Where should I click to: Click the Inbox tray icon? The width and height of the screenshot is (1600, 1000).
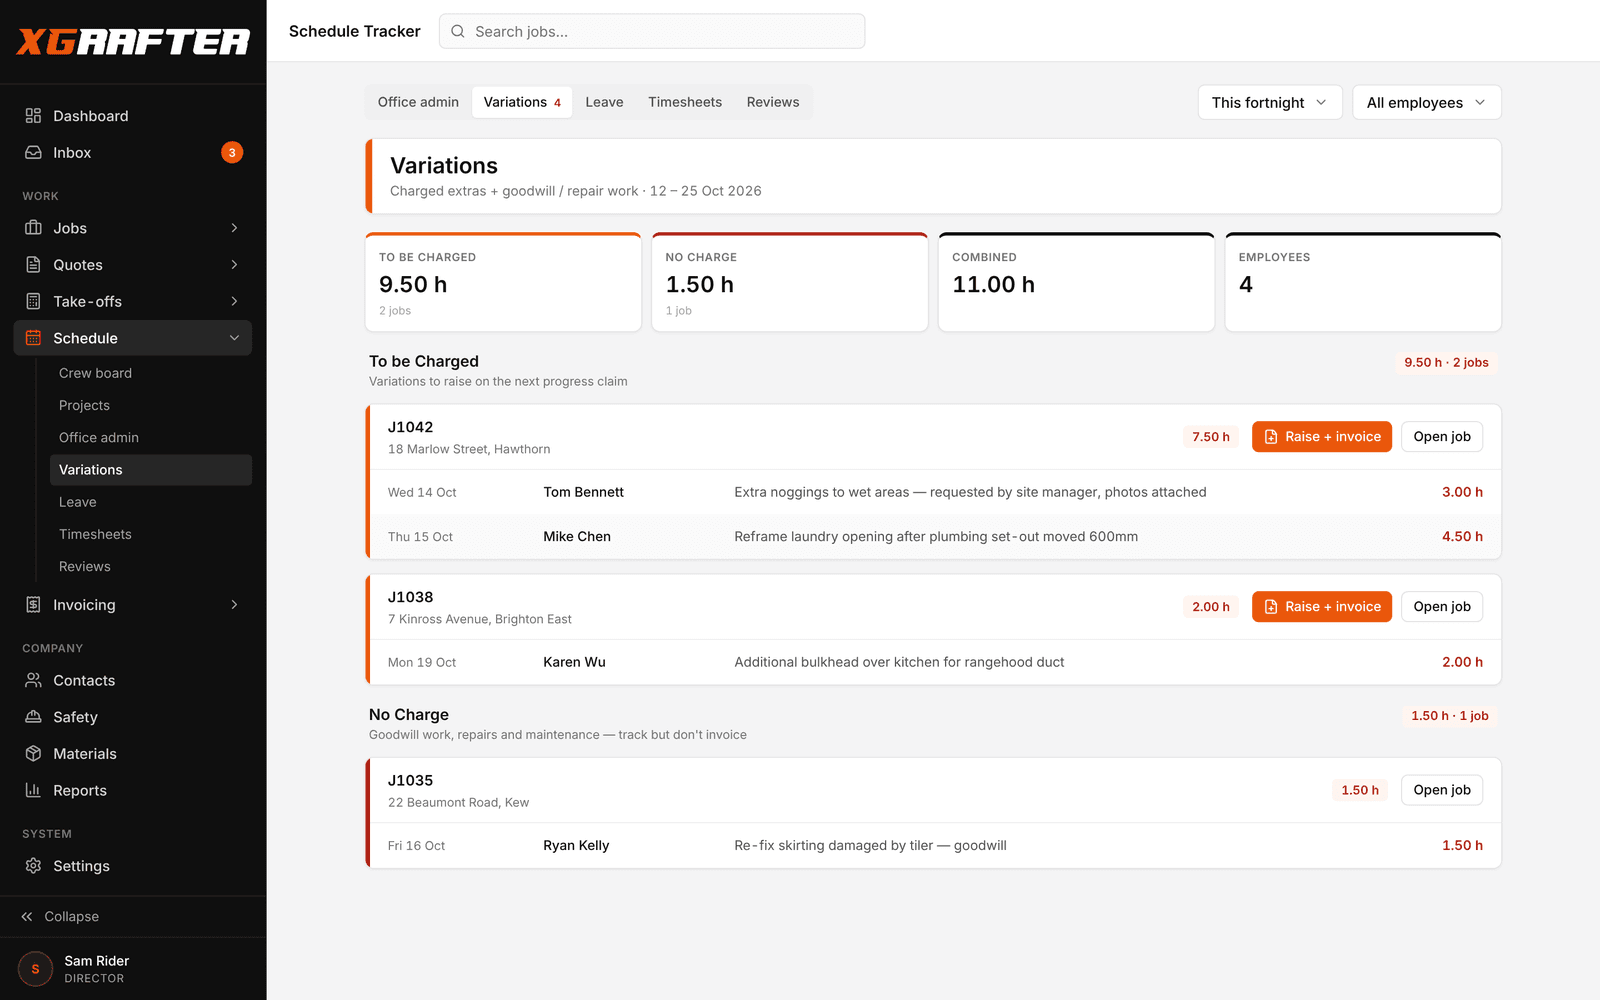click(x=33, y=153)
